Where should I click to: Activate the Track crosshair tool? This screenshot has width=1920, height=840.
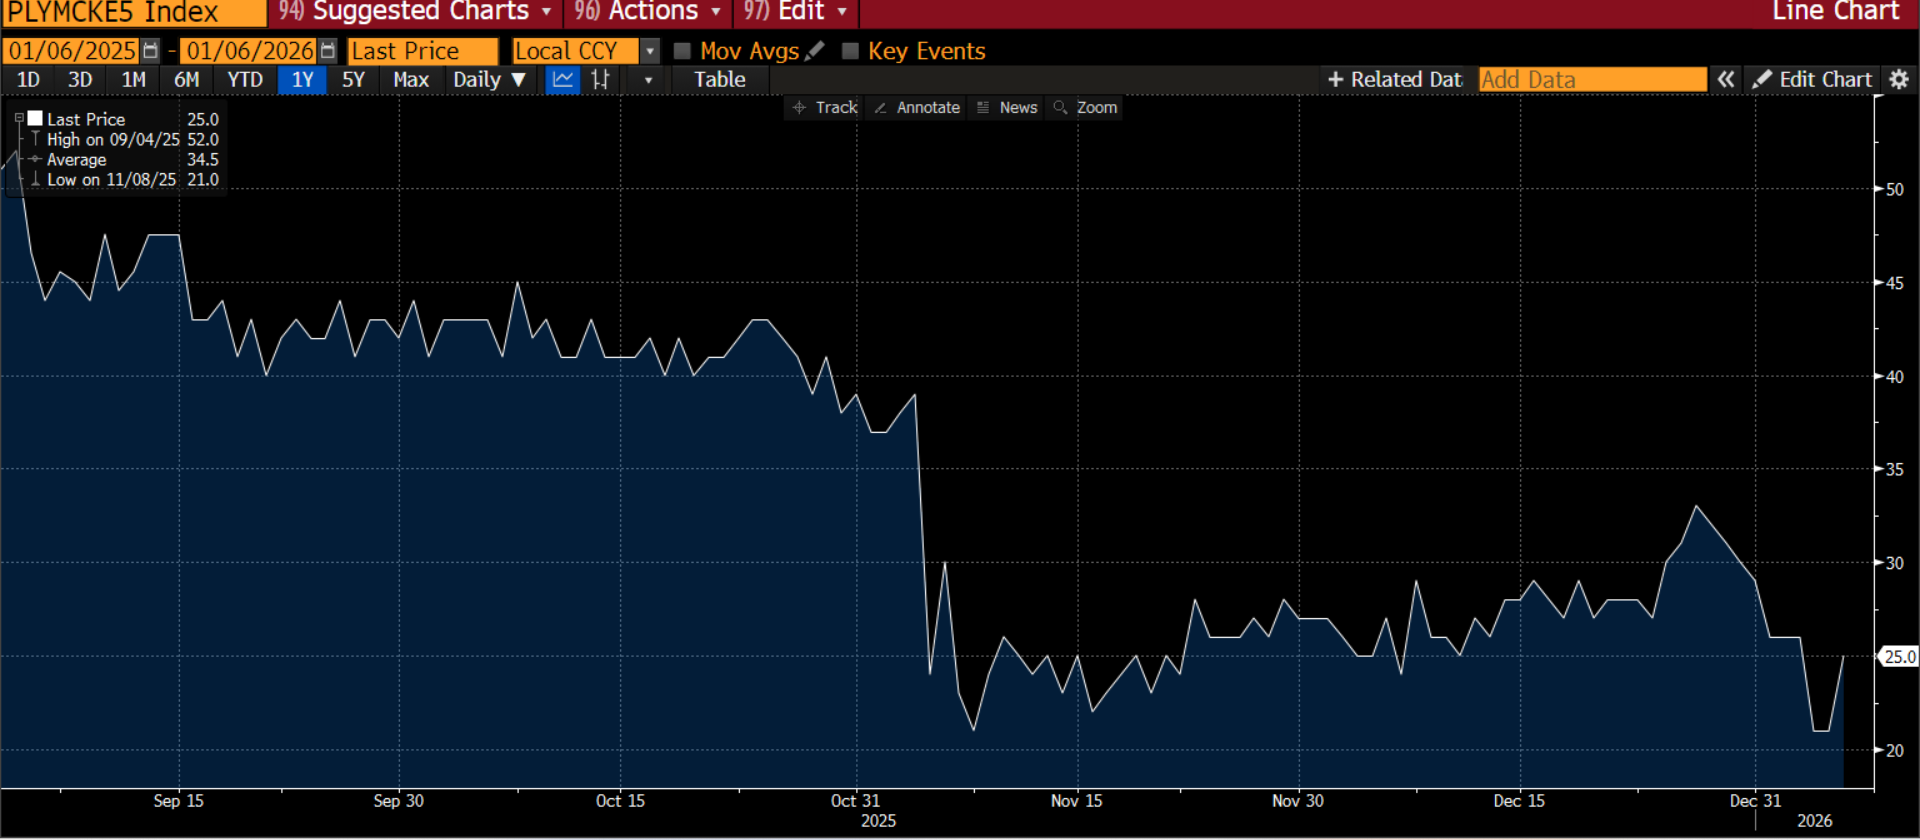825,107
